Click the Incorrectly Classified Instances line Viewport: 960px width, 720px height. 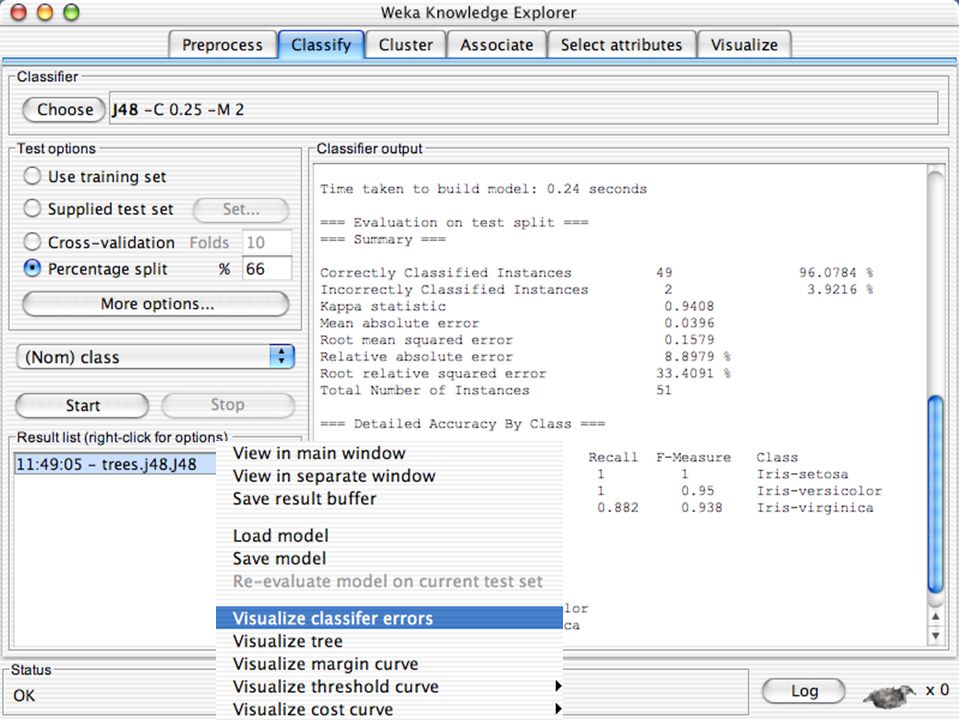click(x=596, y=289)
